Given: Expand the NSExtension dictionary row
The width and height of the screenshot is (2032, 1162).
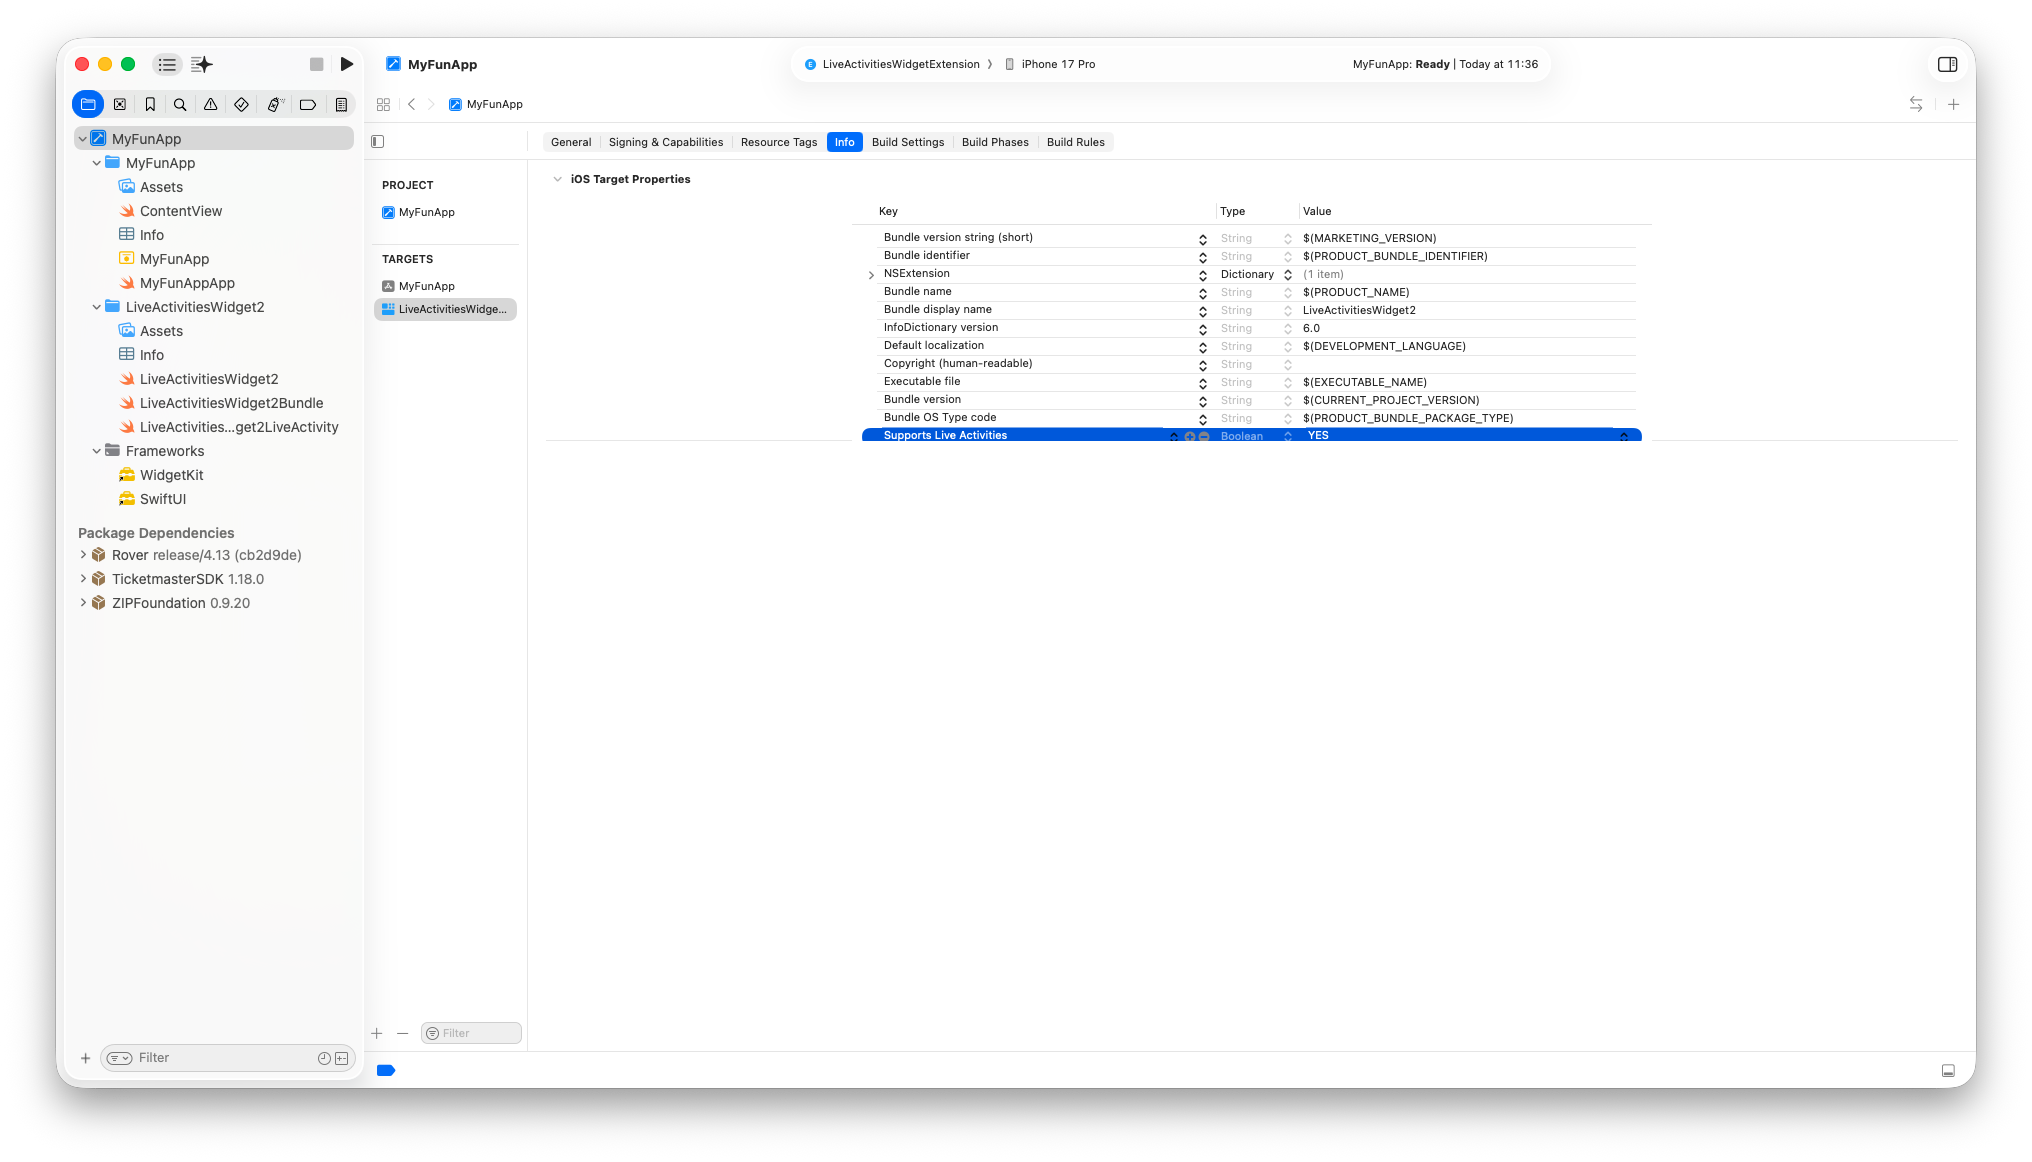Looking at the screenshot, I should click(x=870, y=274).
